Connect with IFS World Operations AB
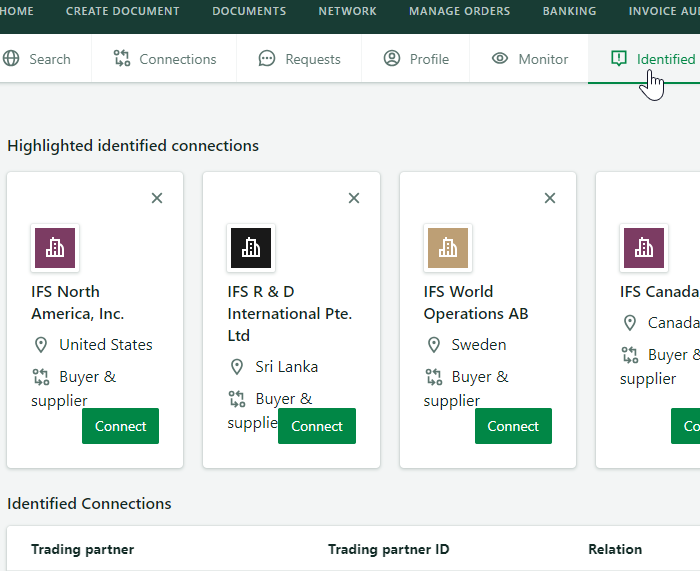Image resolution: width=700 pixels, height=571 pixels. click(513, 426)
